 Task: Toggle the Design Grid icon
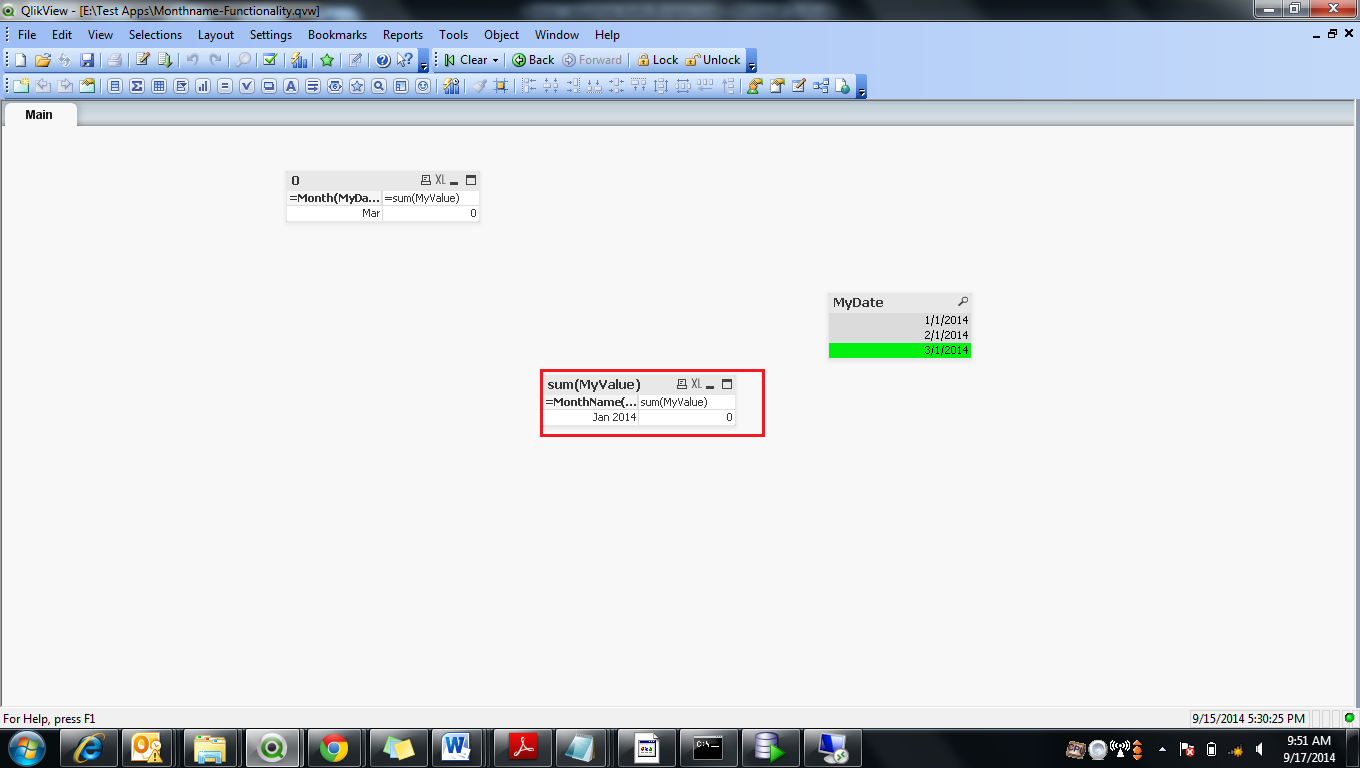pyautogui.click(x=501, y=86)
